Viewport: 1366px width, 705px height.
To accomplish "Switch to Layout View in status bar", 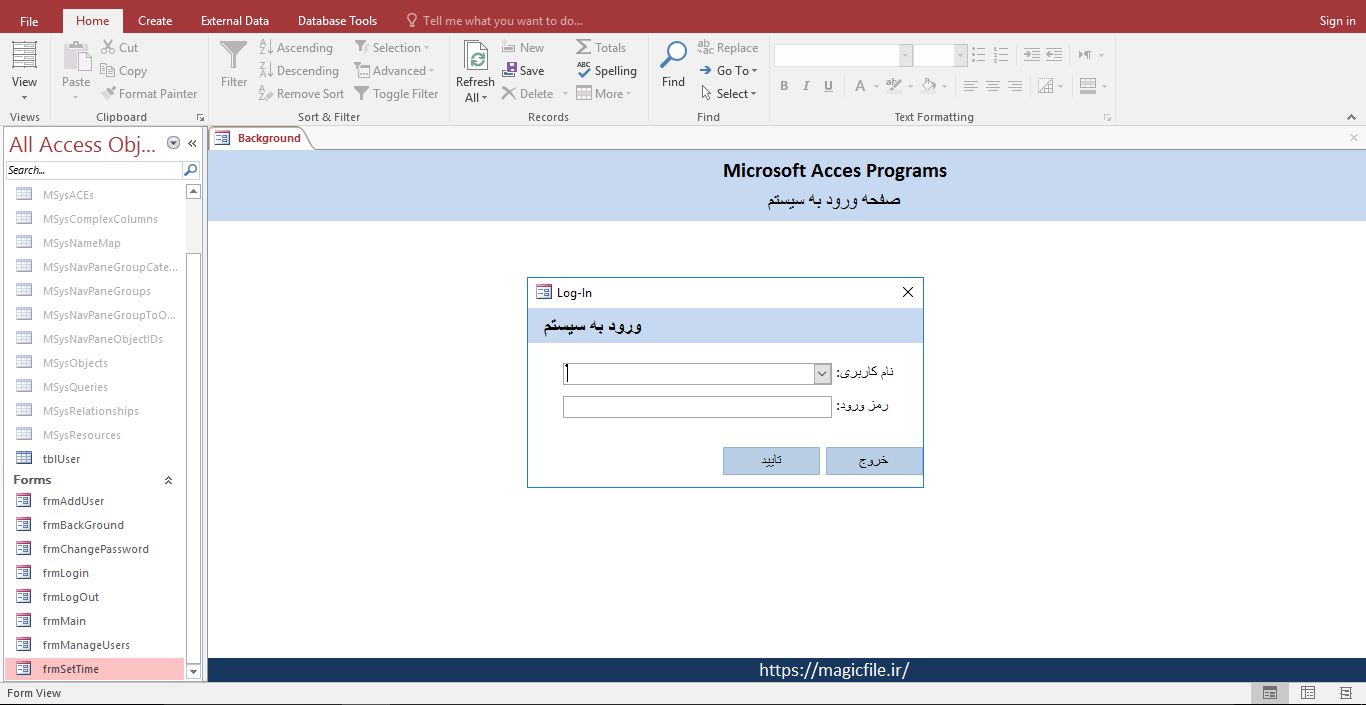I will [x=1308, y=693].
